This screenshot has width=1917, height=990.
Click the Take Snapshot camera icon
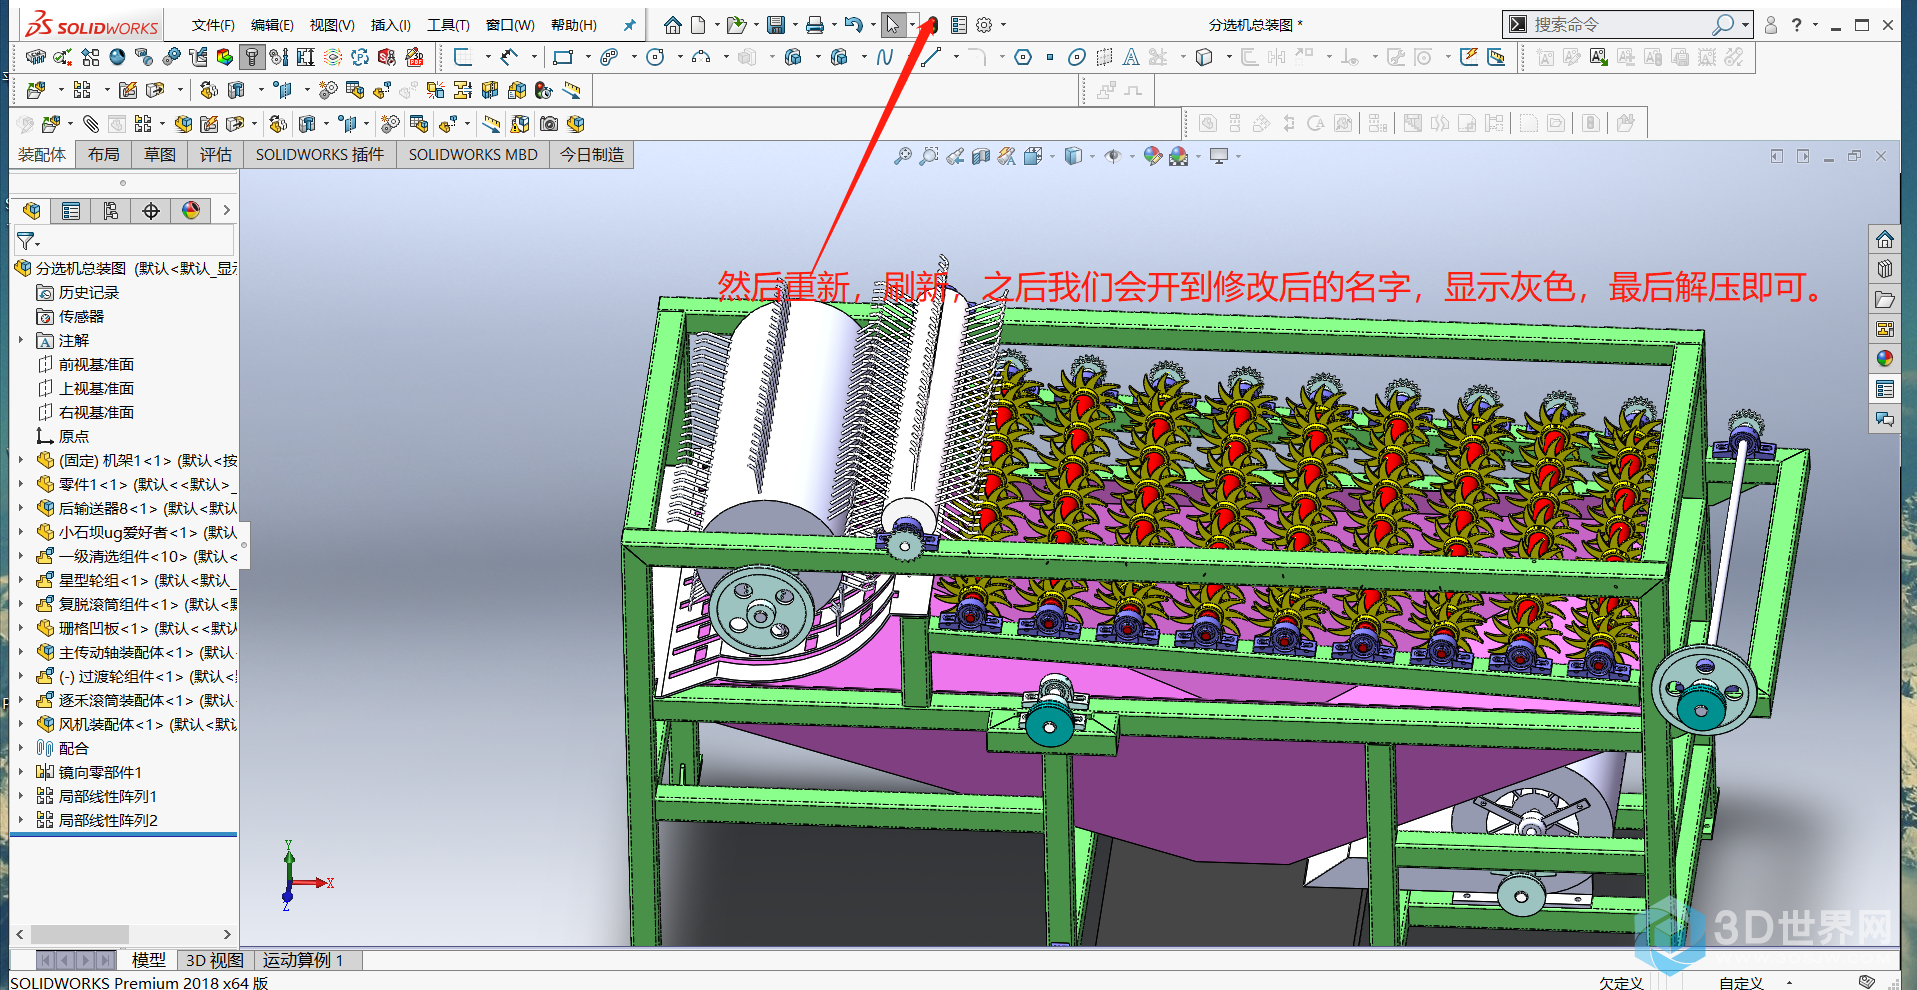pyautogui.click(x=548, y=124)
